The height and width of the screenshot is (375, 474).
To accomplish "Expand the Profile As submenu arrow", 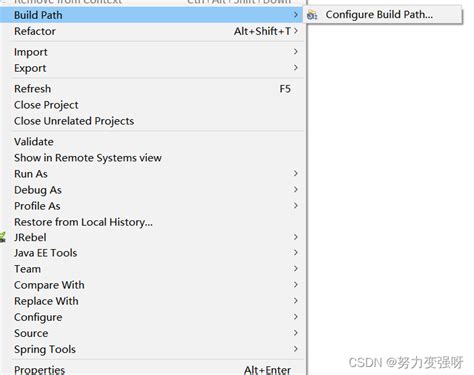I will [x=296, y=205].
